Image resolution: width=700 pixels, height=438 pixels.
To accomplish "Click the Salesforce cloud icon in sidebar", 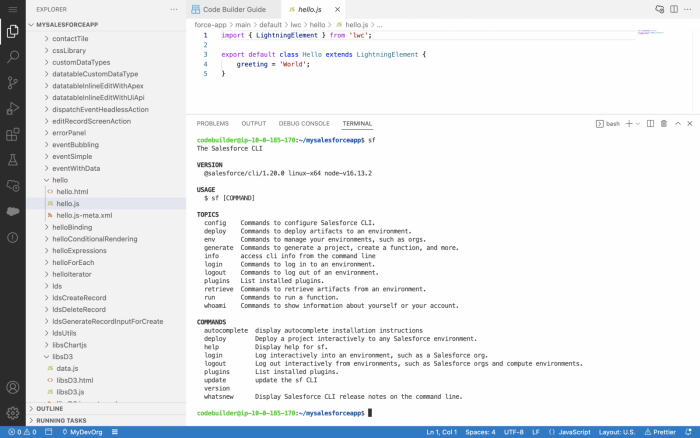I will [13, 211].
